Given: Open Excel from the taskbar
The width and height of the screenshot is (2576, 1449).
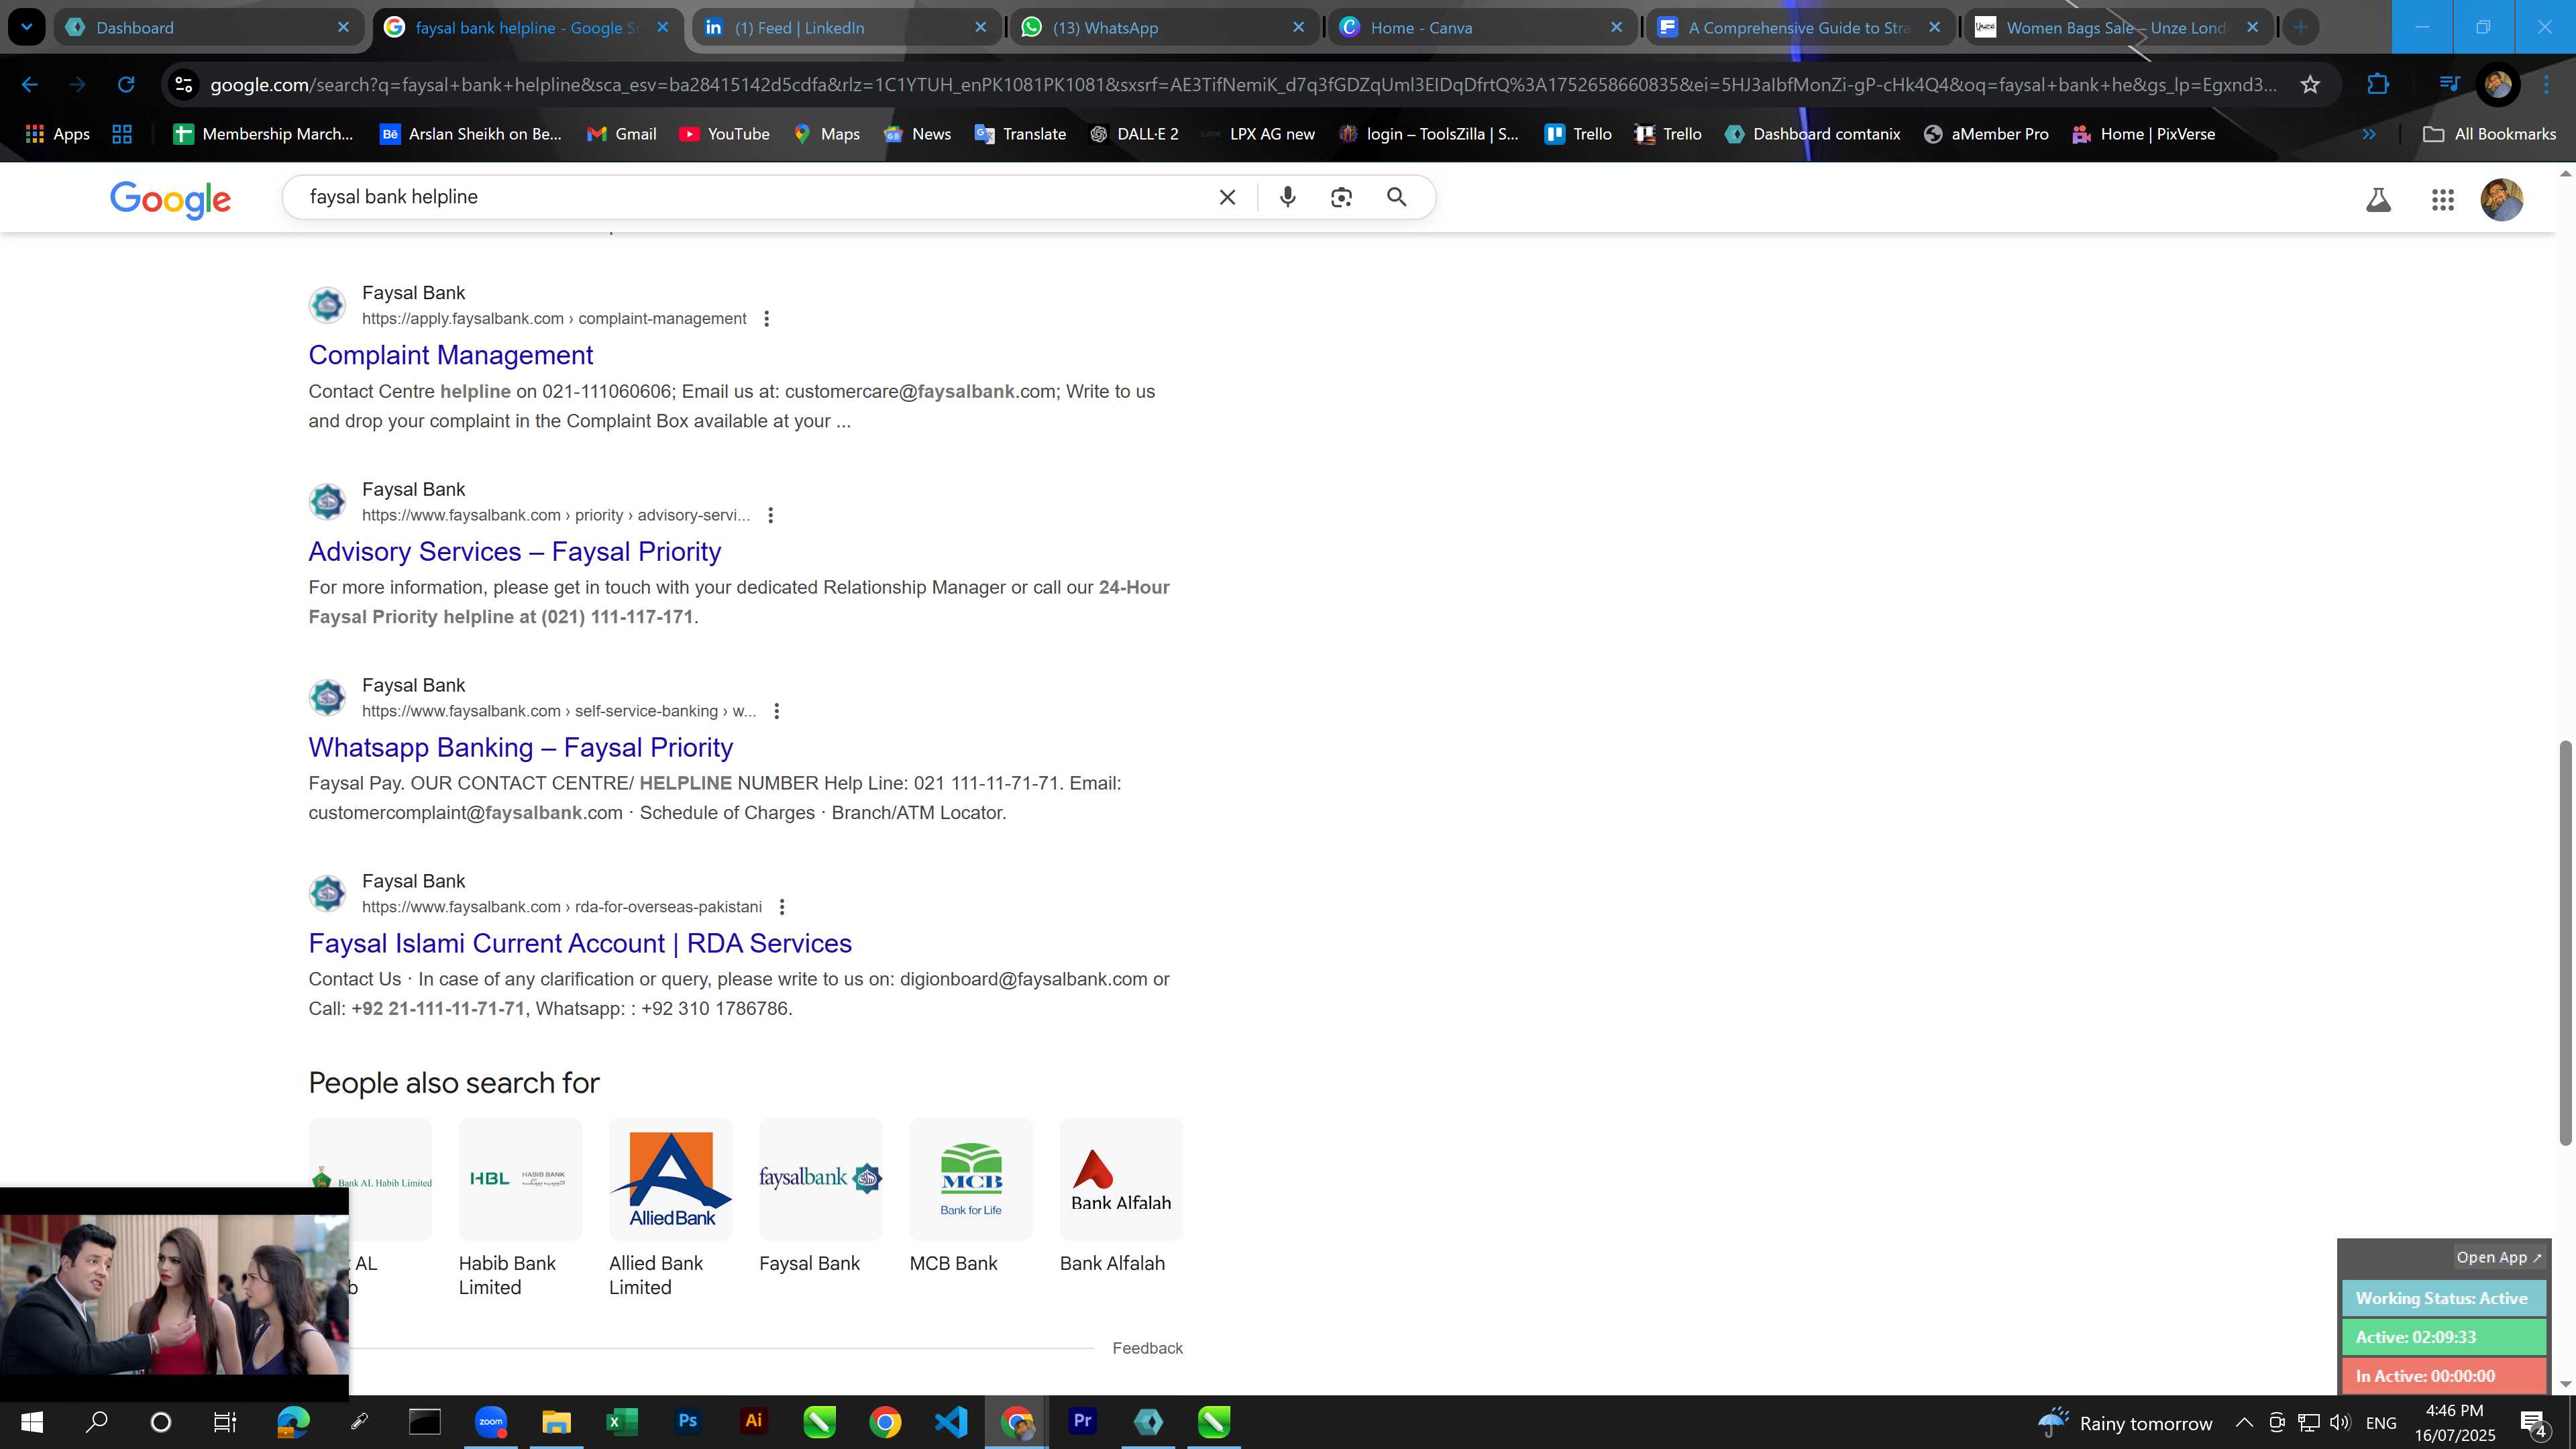Looking at the screenshot, I should 621,1421.
